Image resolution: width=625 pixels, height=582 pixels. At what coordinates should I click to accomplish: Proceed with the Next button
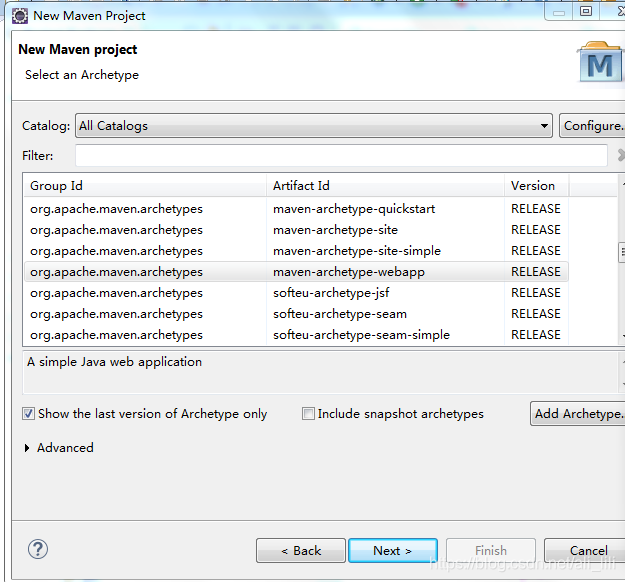[x=393, y=551]
